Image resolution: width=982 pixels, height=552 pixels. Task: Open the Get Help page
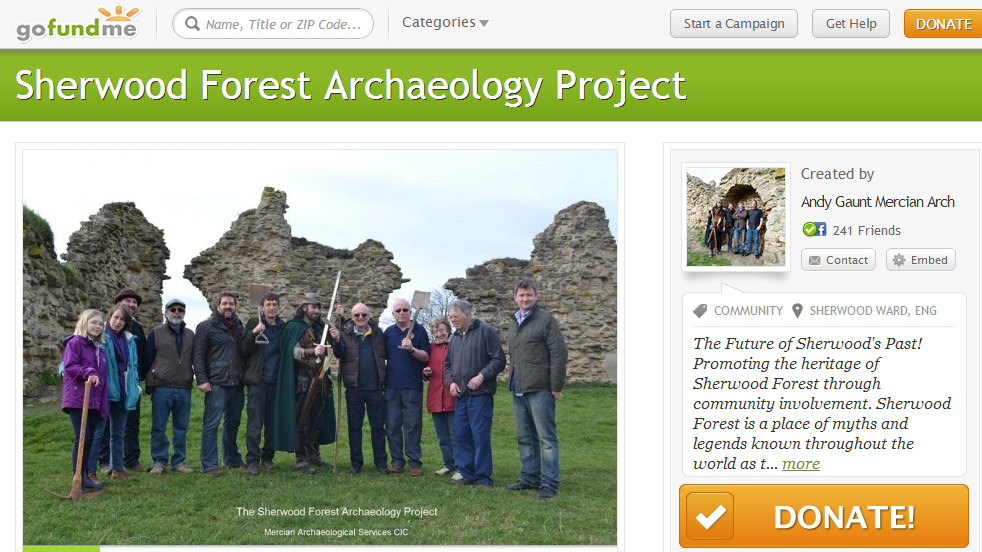tap(850, 24)
